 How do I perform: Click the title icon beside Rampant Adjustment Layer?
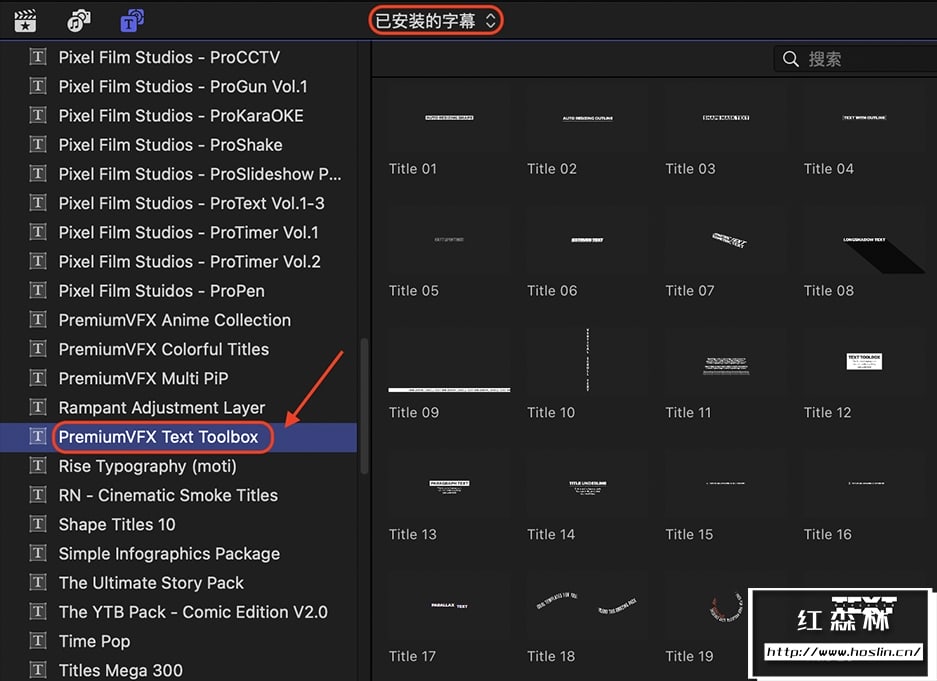point(38,407)
